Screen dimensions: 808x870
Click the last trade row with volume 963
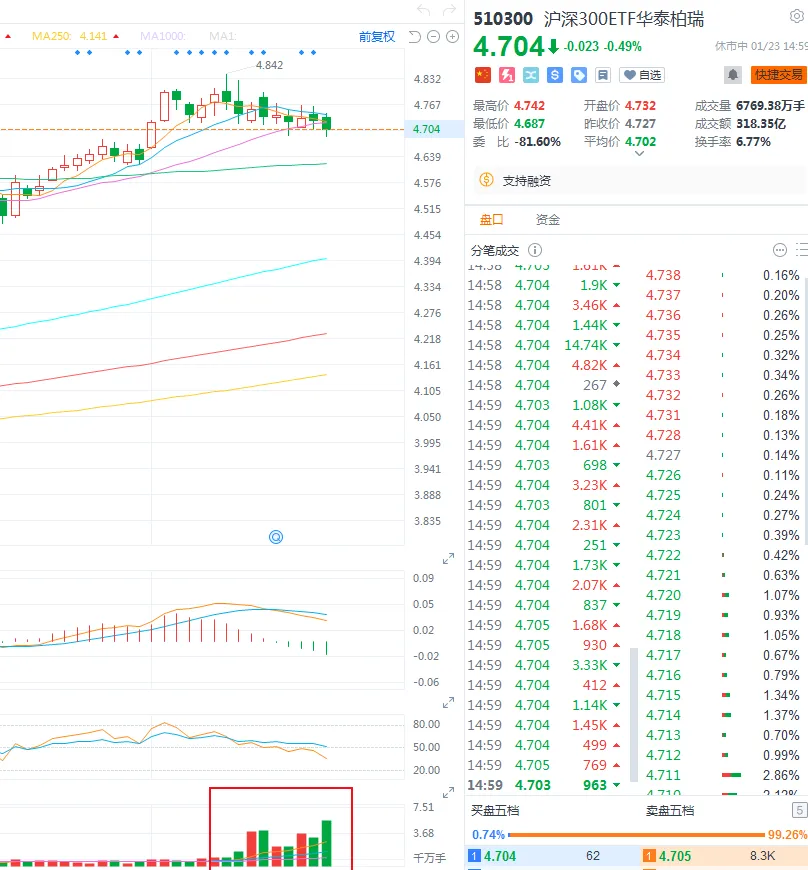[x=543, y=785]
